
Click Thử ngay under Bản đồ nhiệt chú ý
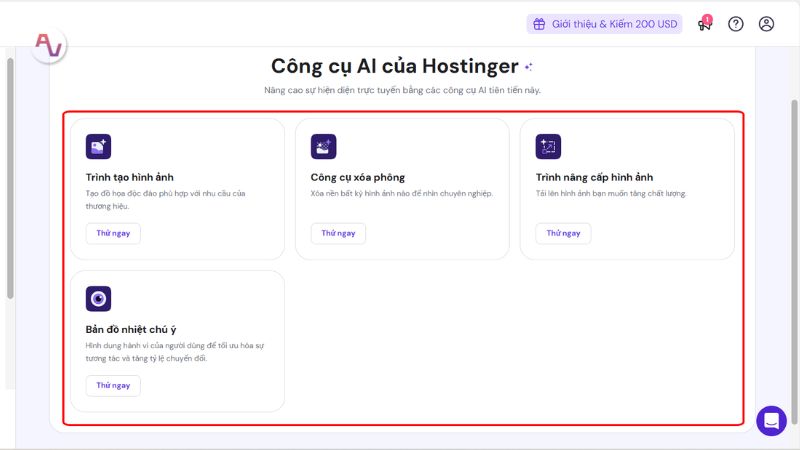click(113, 385)
